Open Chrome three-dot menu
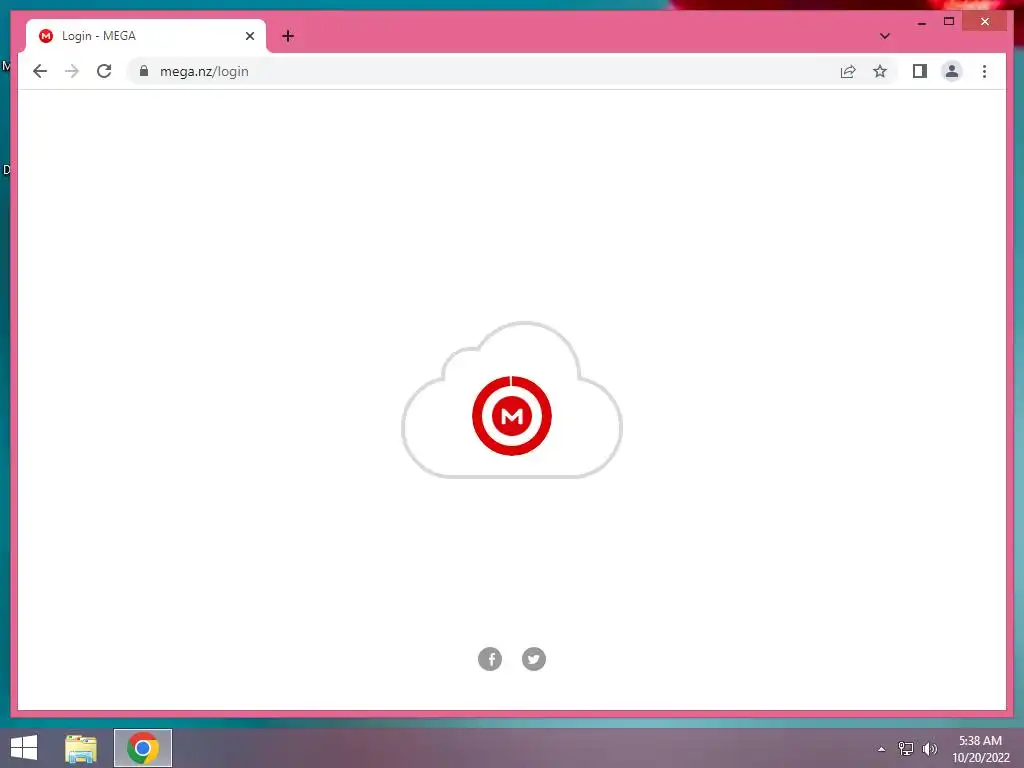This screenshot has height=768, width=1024. coord(984,71)
